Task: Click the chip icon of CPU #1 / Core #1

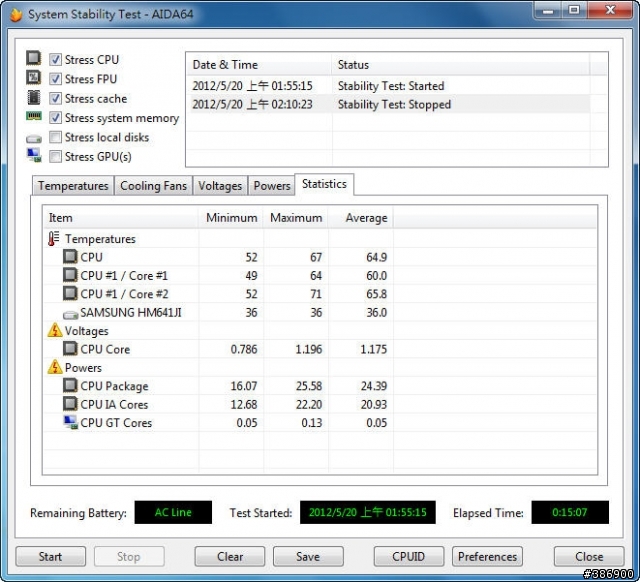Action: pos(70,275)
